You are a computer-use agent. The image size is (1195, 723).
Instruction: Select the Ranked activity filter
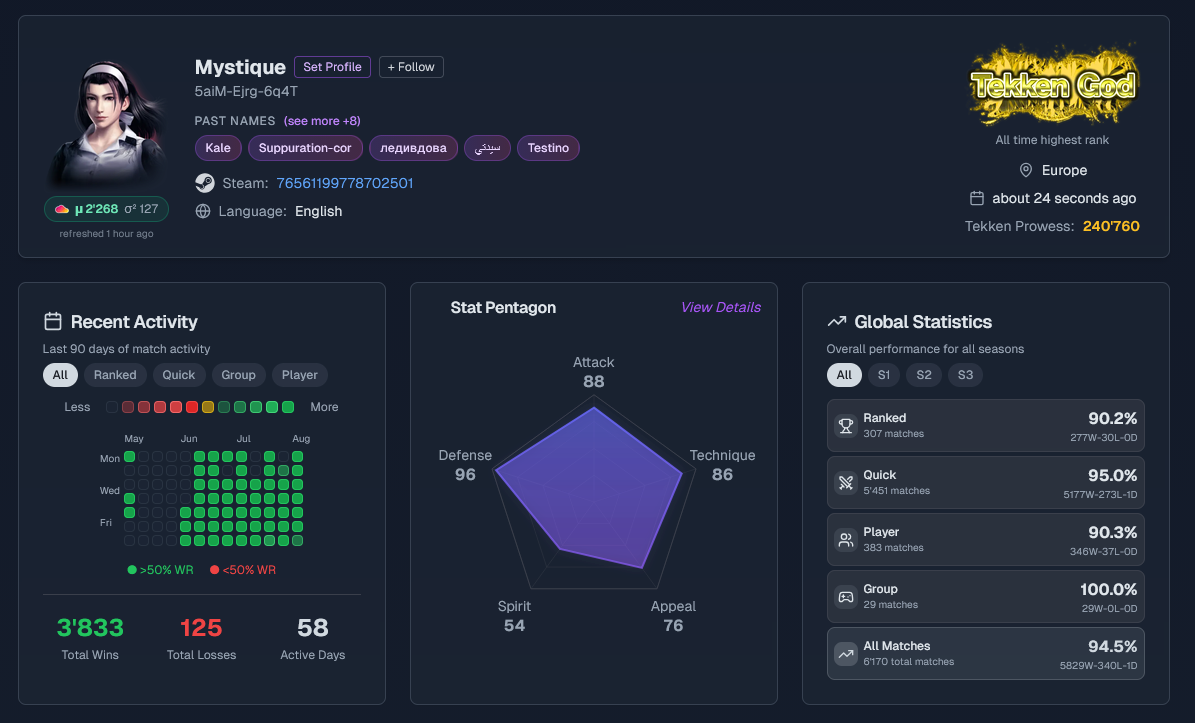tap(115, 375)
